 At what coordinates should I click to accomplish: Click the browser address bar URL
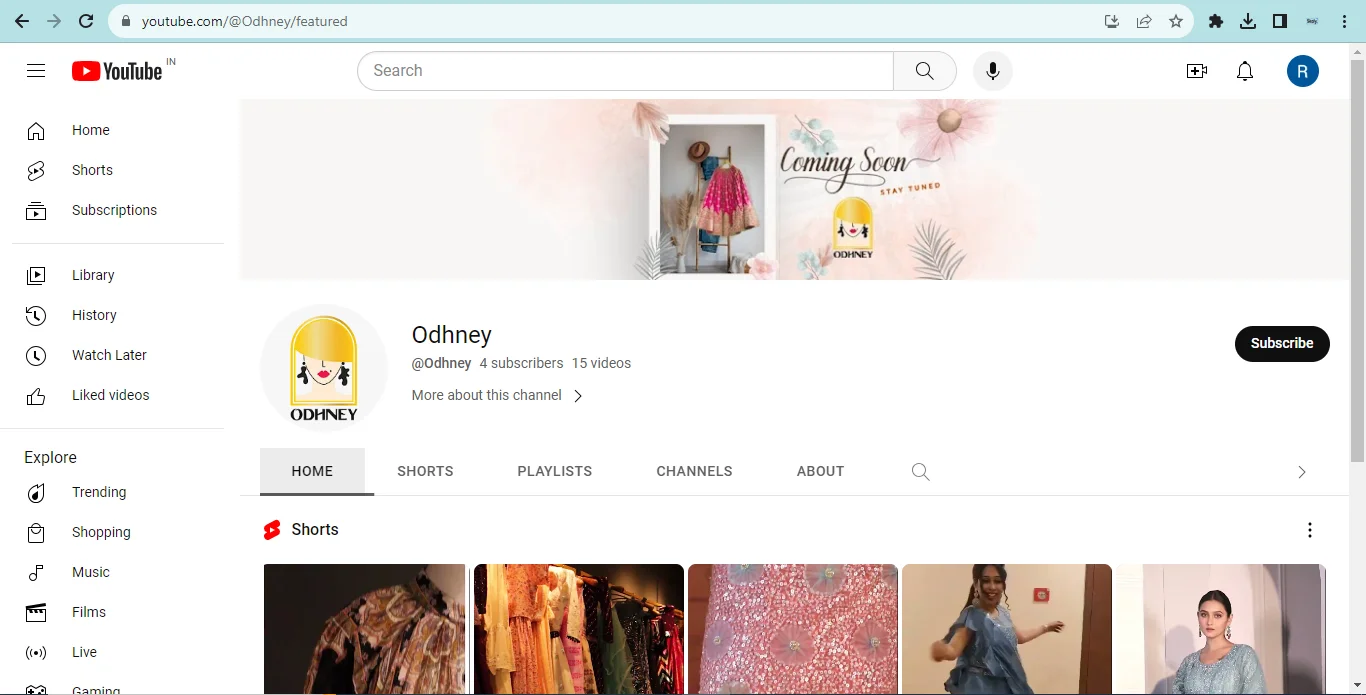(x=245, y=21)
